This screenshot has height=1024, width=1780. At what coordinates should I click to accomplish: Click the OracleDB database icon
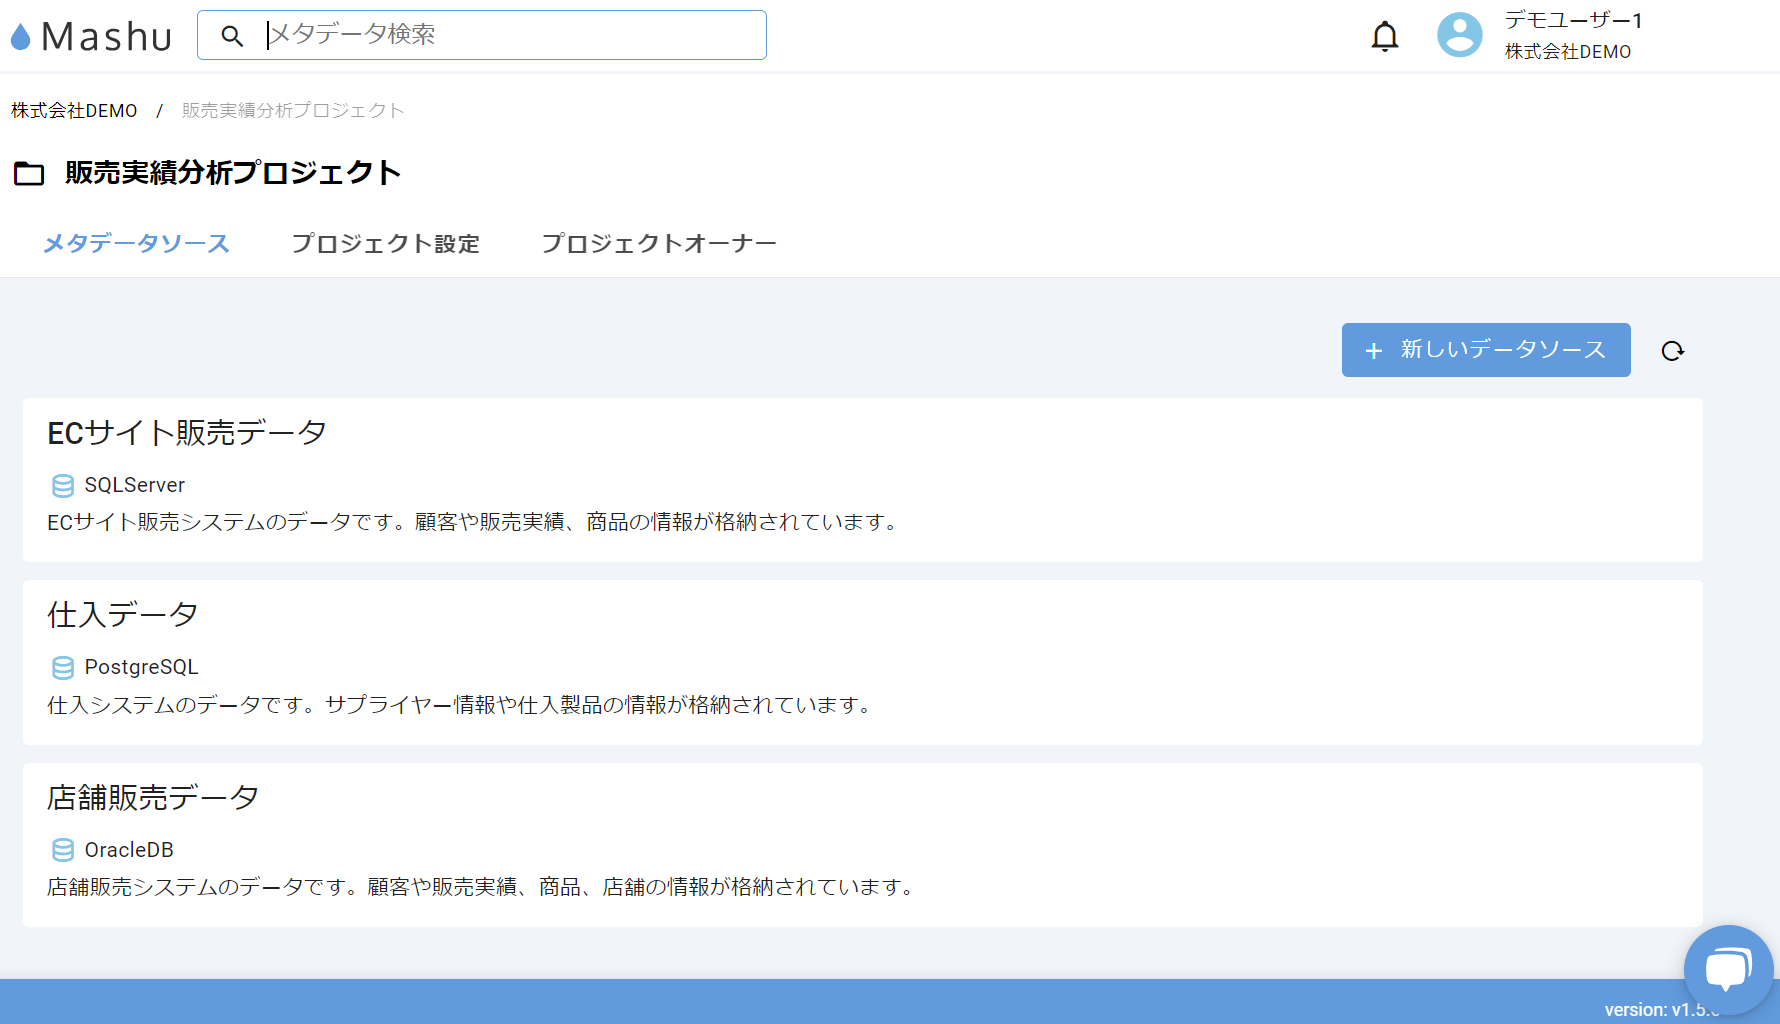tap(62, 849)
